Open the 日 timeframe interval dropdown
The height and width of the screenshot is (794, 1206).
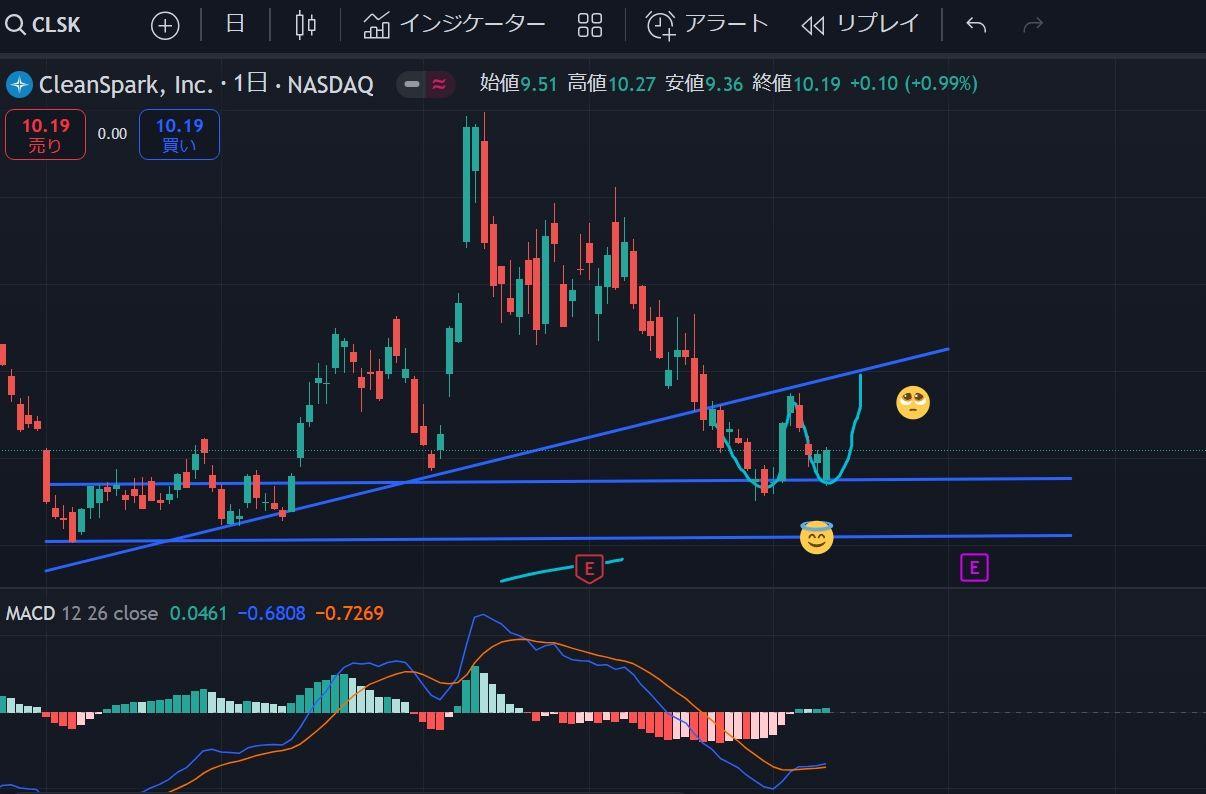[235, 24]
